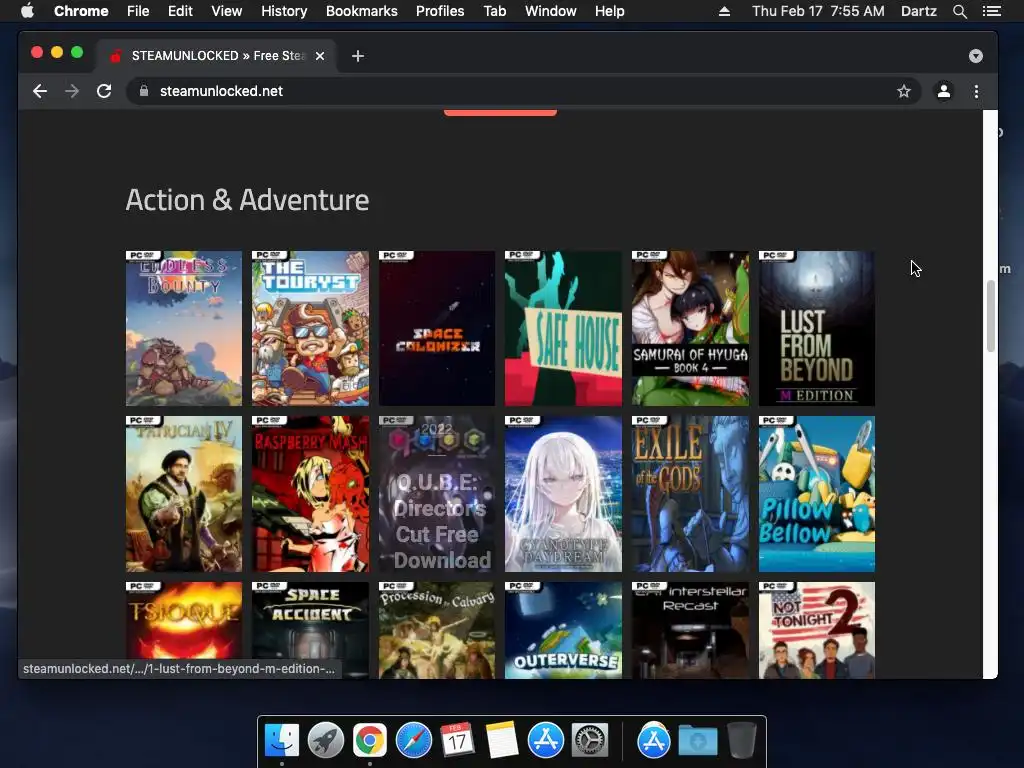Bookmark this page with the star icon

click(903, 91)
